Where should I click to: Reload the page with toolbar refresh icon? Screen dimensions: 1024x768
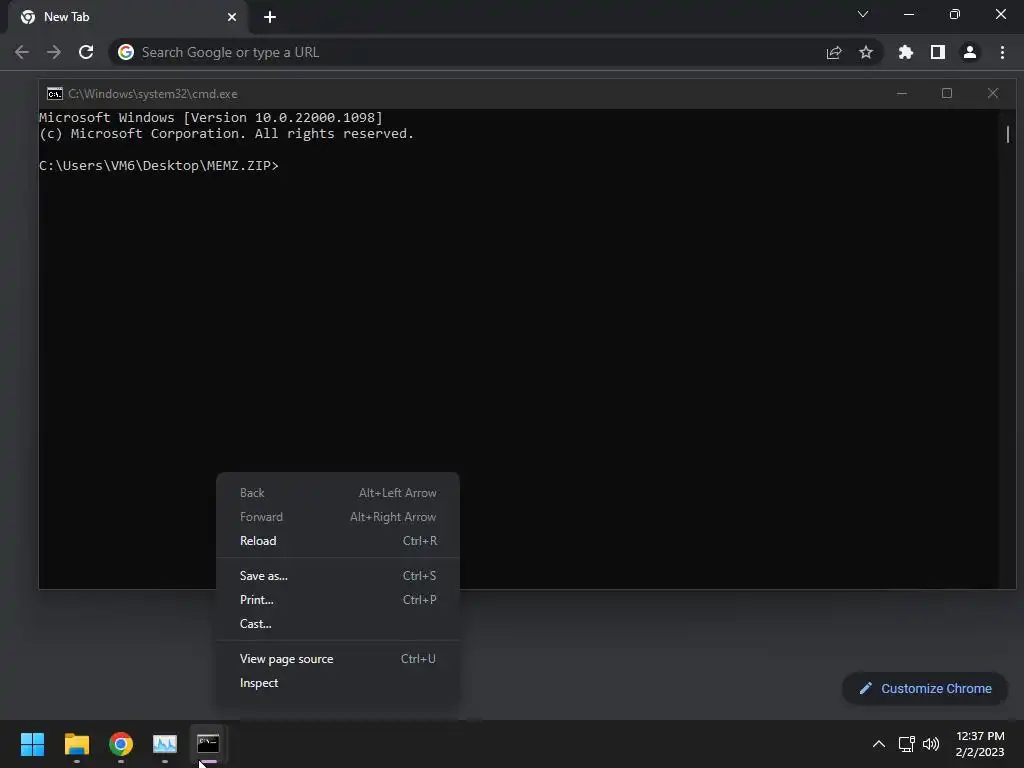(86, 52)
